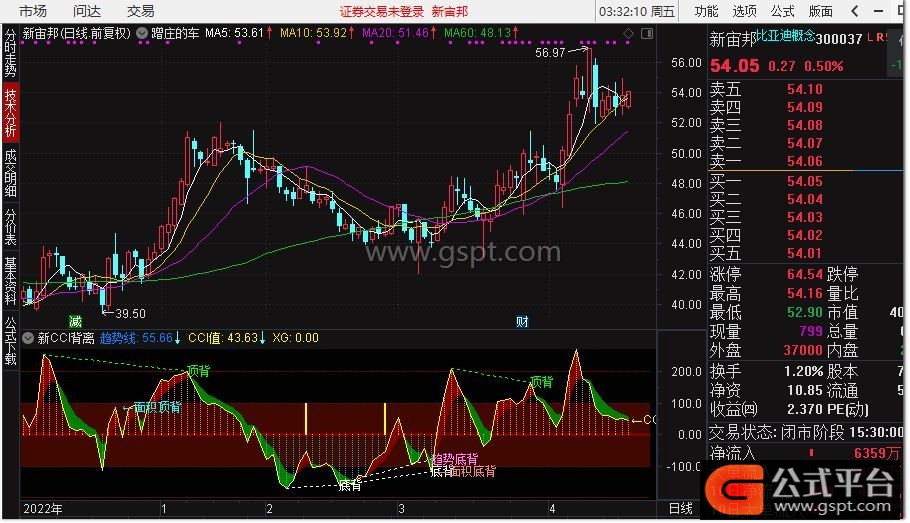Click 卖一 price 54.06
The image size is (910, 523).
[x=805, y=161]
